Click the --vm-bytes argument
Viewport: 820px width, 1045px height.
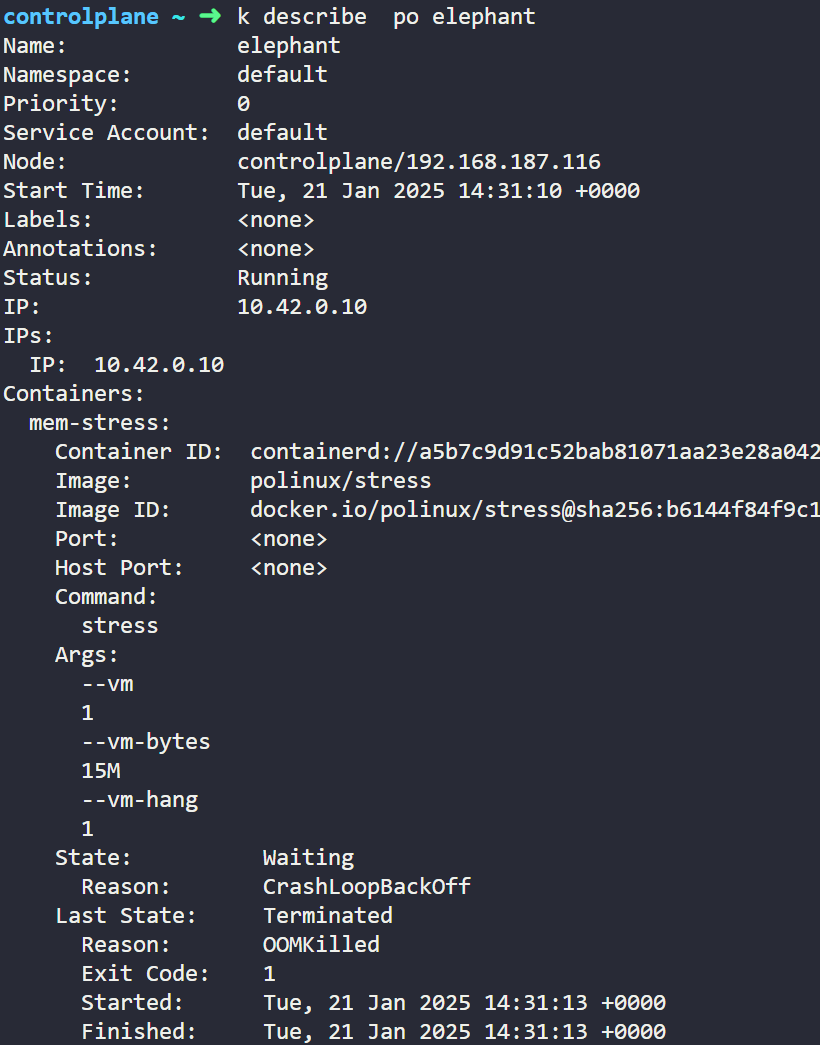146,742
